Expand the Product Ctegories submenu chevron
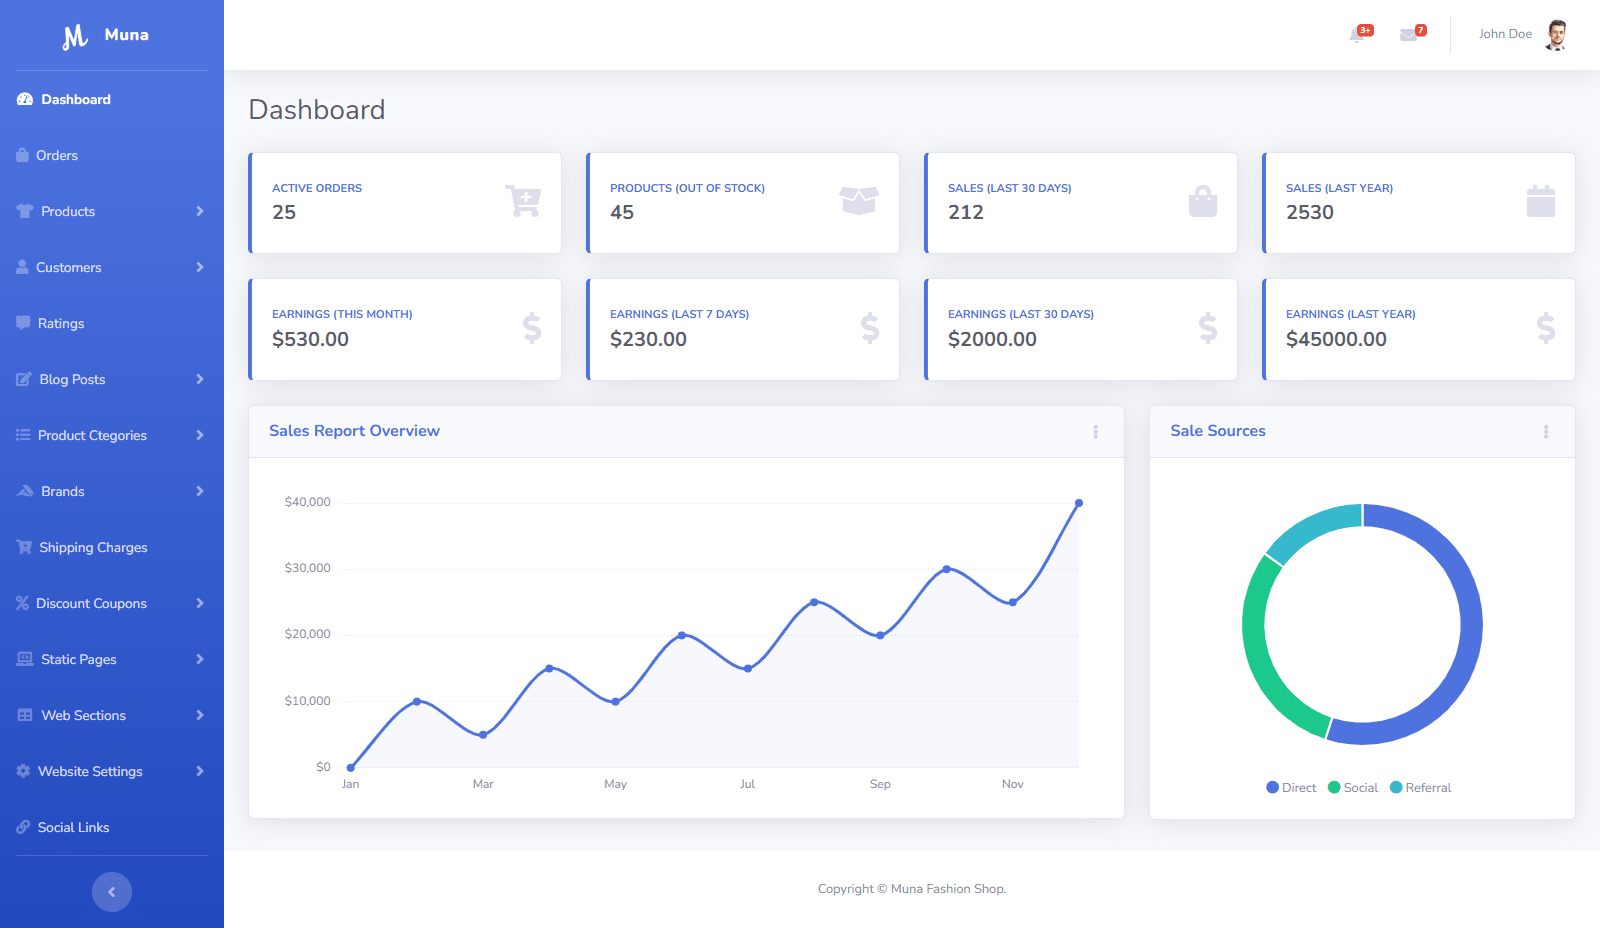The image size is (1600, 928). (x=200, y=435)
